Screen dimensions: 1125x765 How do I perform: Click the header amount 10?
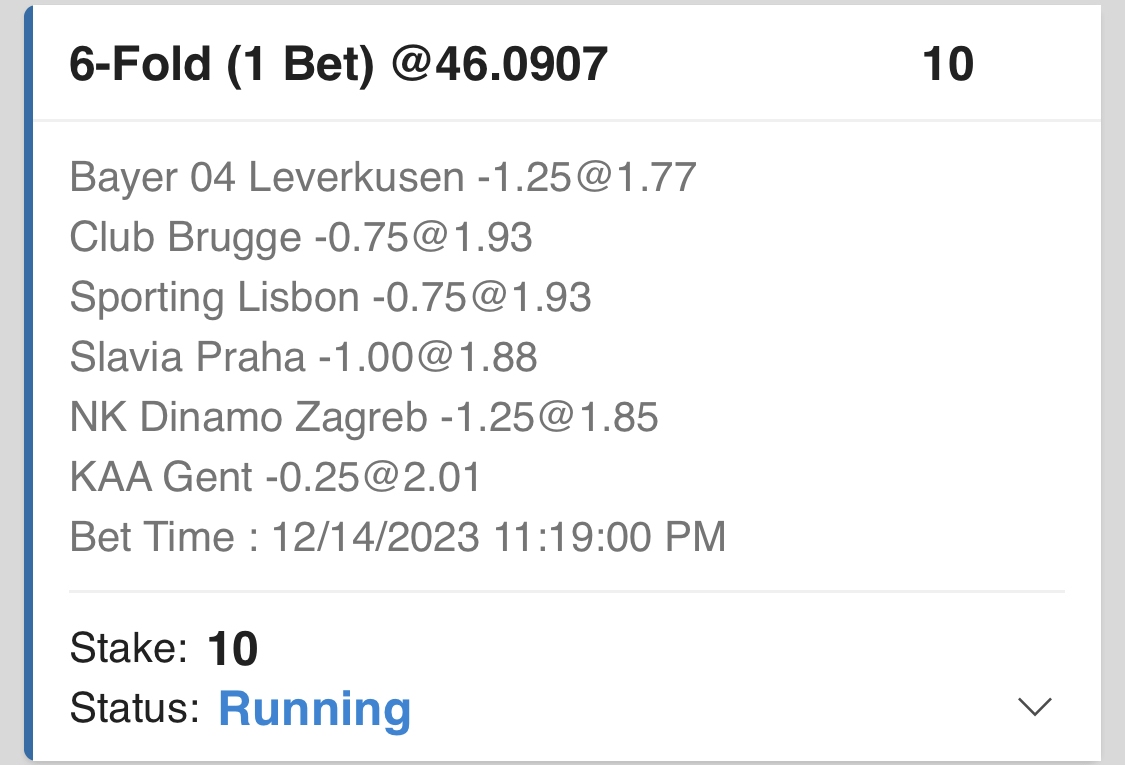(x=947, y=65)
